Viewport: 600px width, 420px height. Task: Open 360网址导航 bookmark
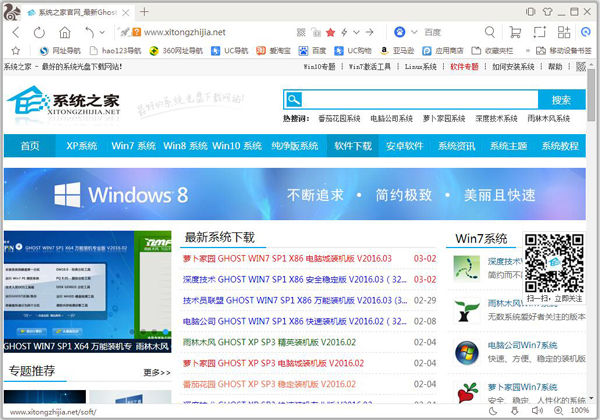tap(176, 50)
